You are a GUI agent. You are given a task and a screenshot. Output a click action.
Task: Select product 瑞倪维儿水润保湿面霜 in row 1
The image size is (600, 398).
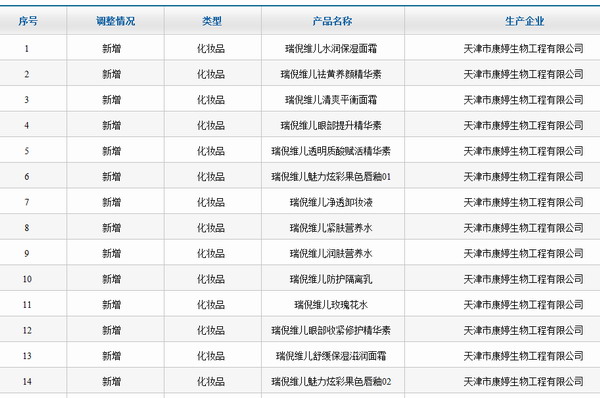(x=331, y=49)
